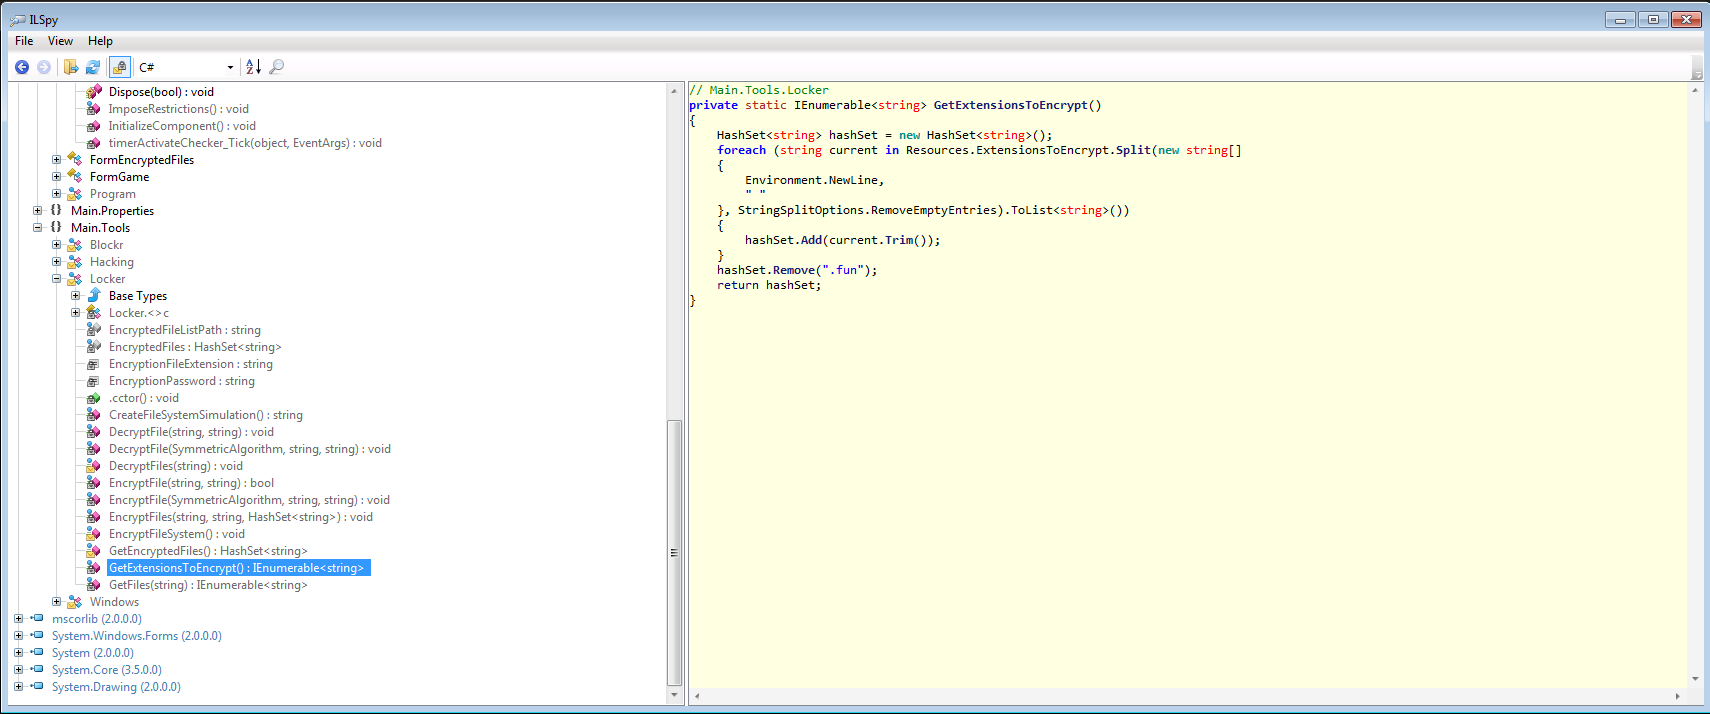Reload assemblies with the refresh icon
Screen dimensions: 1710x714
pos(93,67)
